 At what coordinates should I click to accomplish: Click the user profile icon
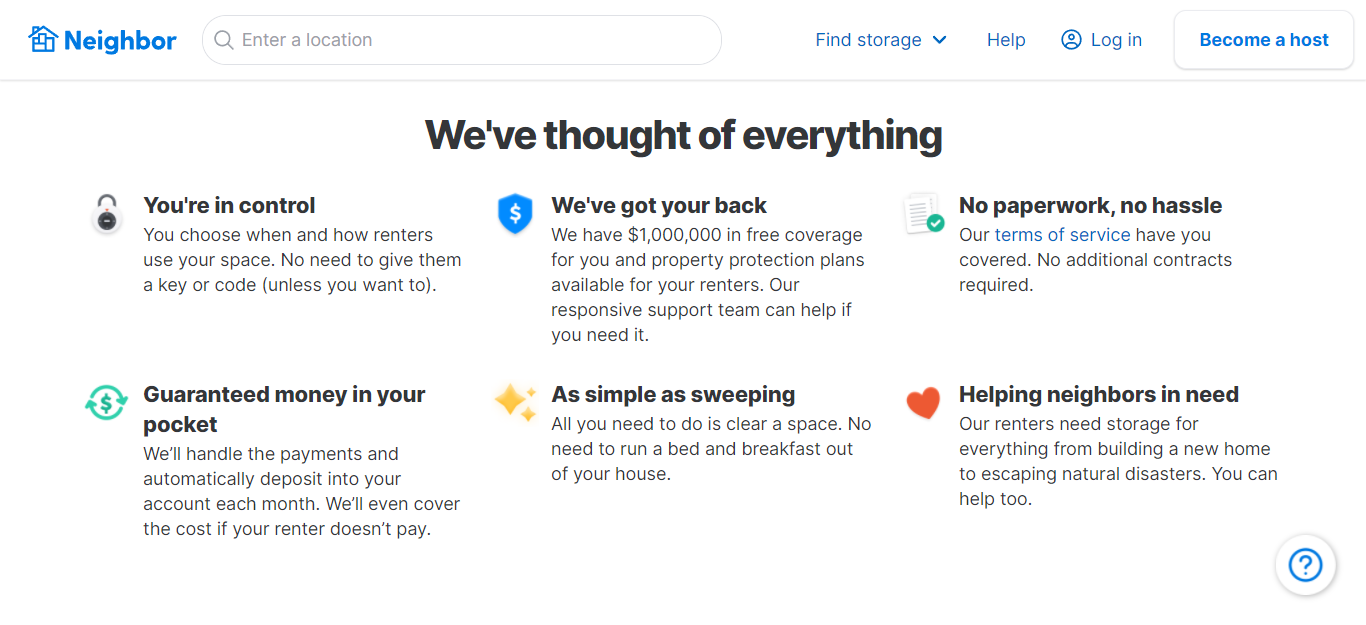(1071, 40)
